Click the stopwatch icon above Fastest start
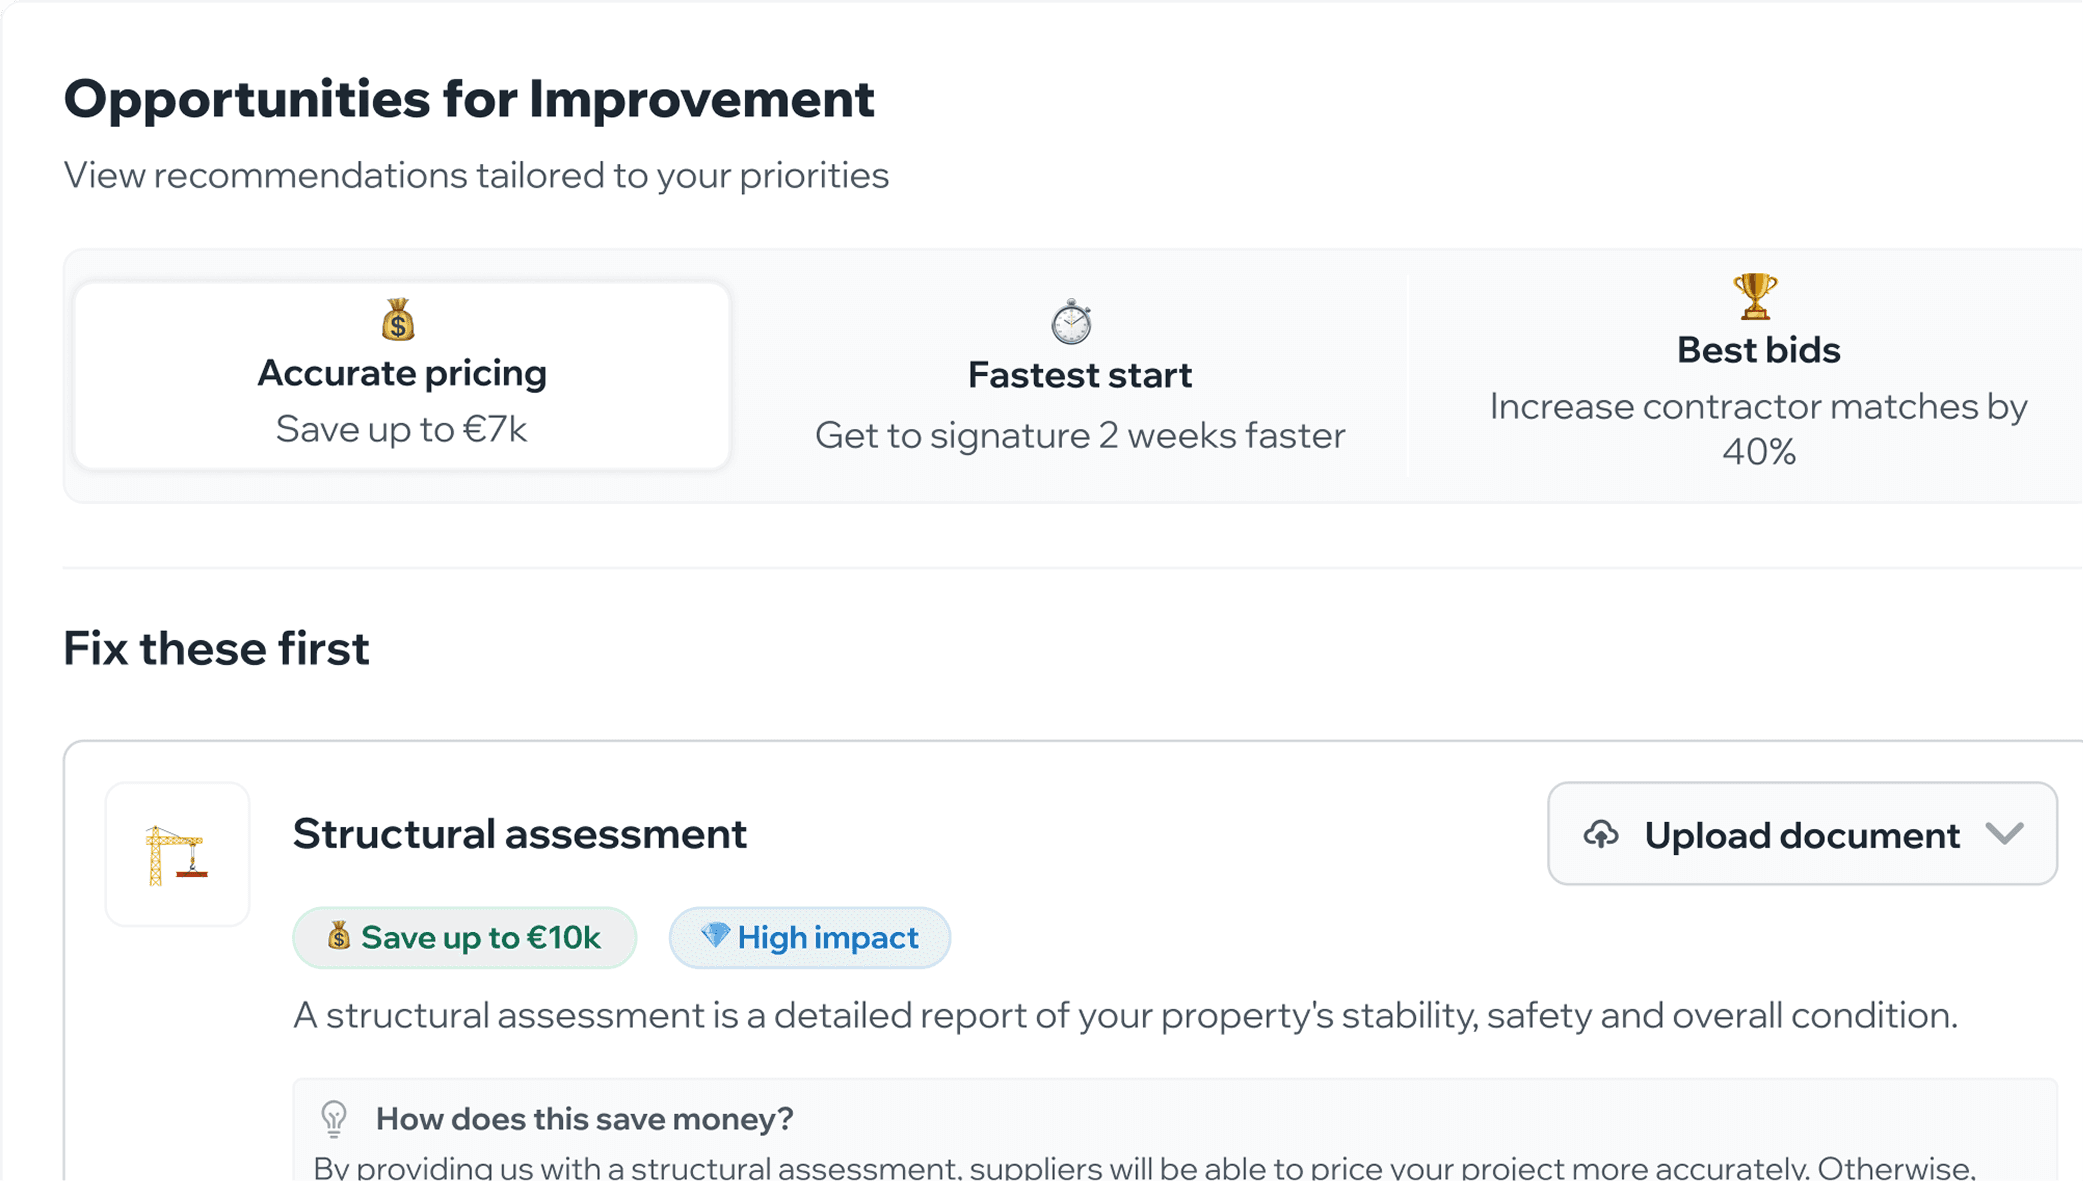2083x1181 pixels. click(x=1071, y=322)
